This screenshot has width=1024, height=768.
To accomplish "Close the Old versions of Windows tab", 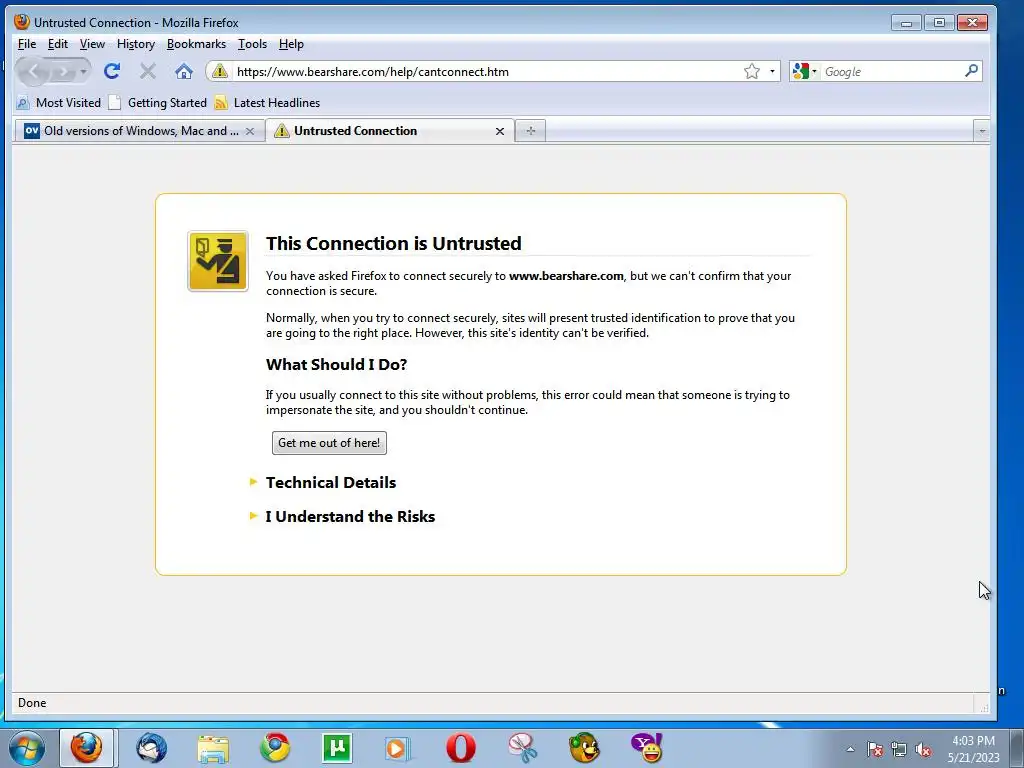I will (249, 131).
